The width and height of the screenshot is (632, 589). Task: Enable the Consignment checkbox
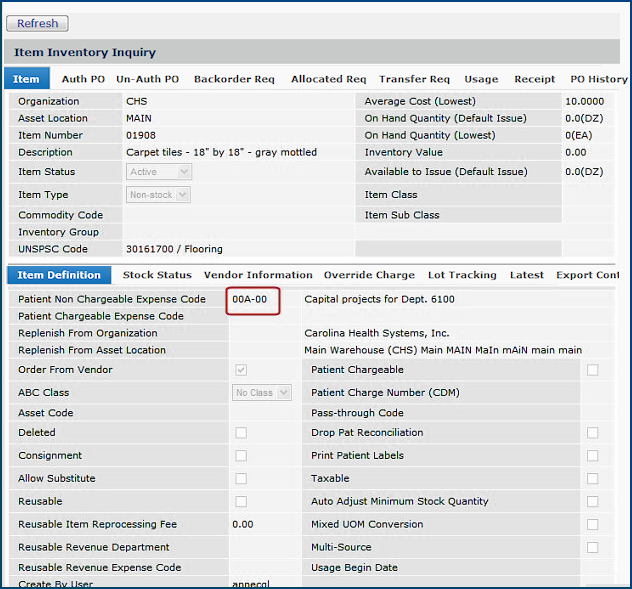pyautogui.click(x=241, y=455)
